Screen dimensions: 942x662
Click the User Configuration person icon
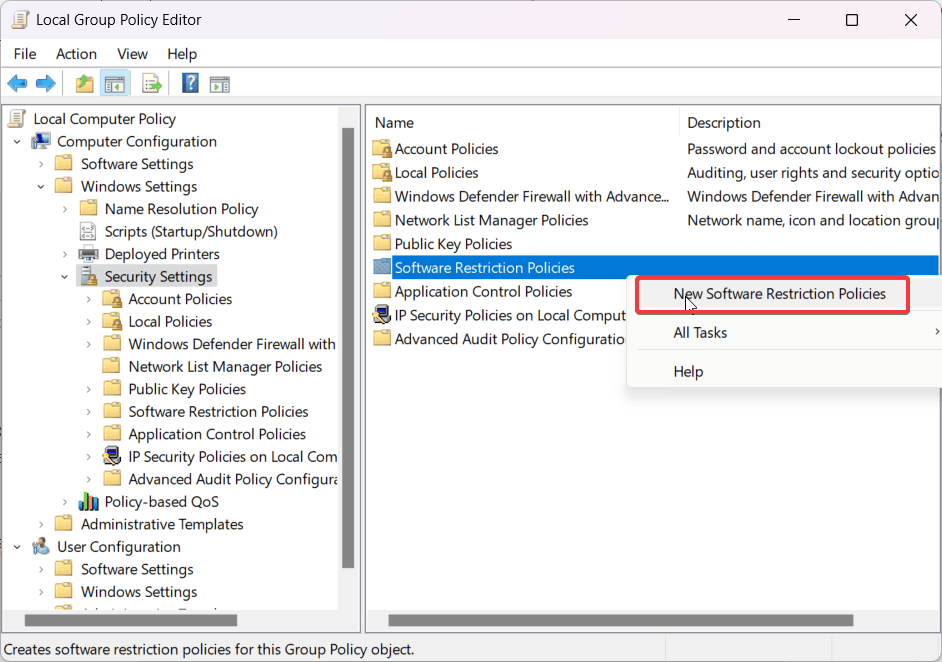(x=41, y=547)
